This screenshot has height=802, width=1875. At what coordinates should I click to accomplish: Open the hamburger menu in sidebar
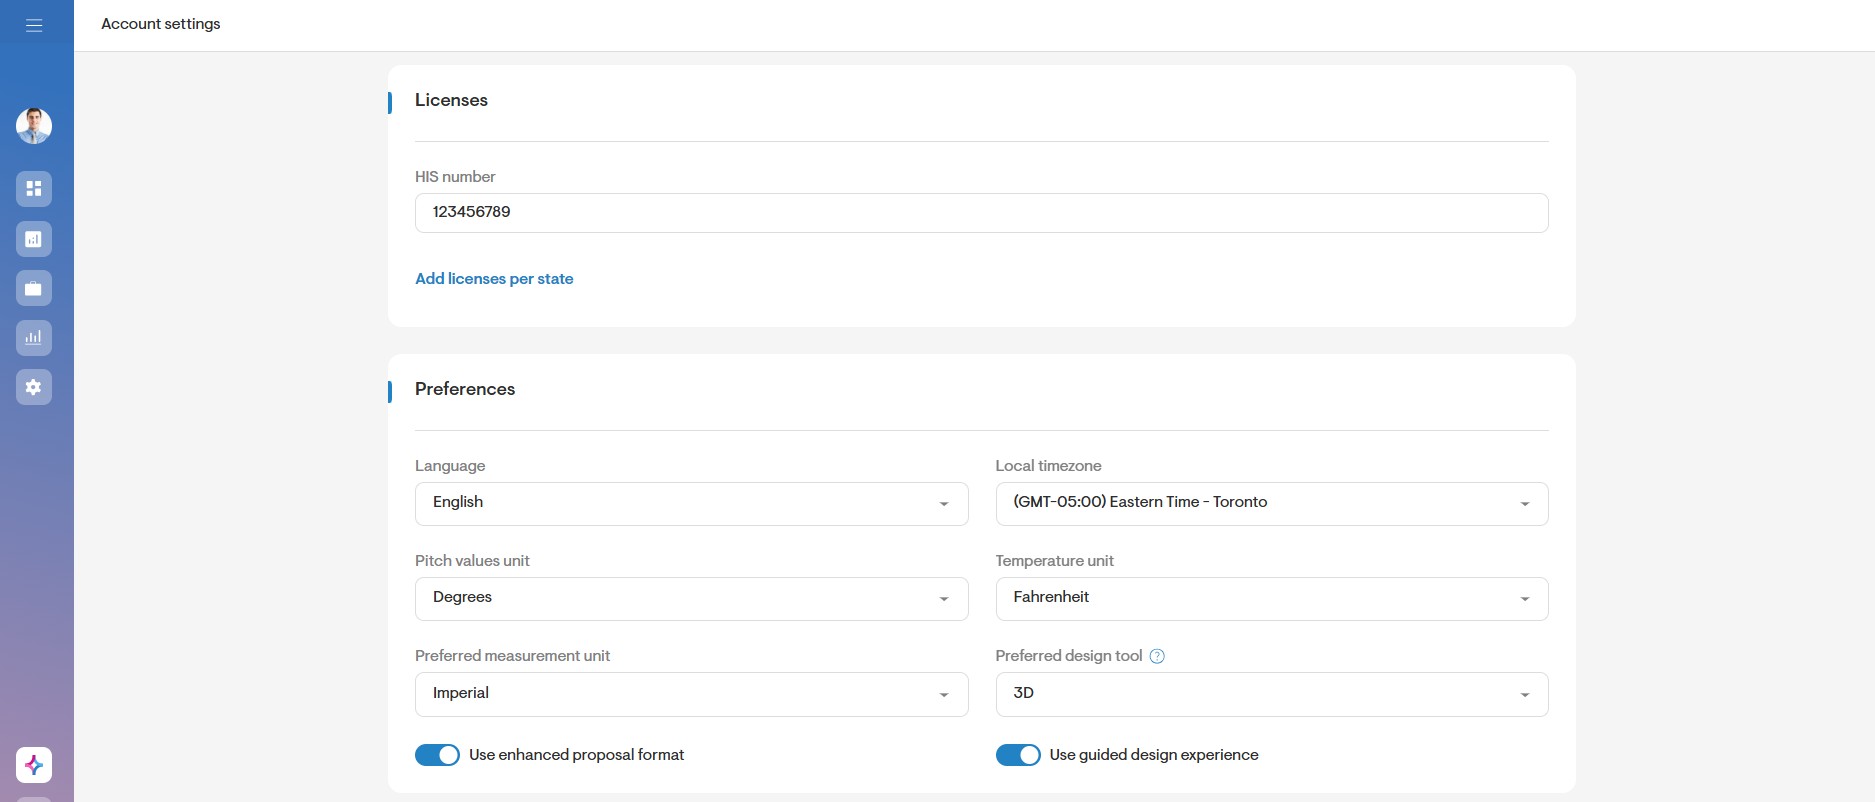34,25
